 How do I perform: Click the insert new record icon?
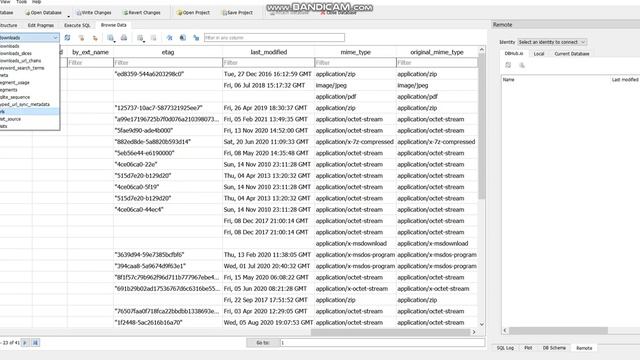pos(140,38)
